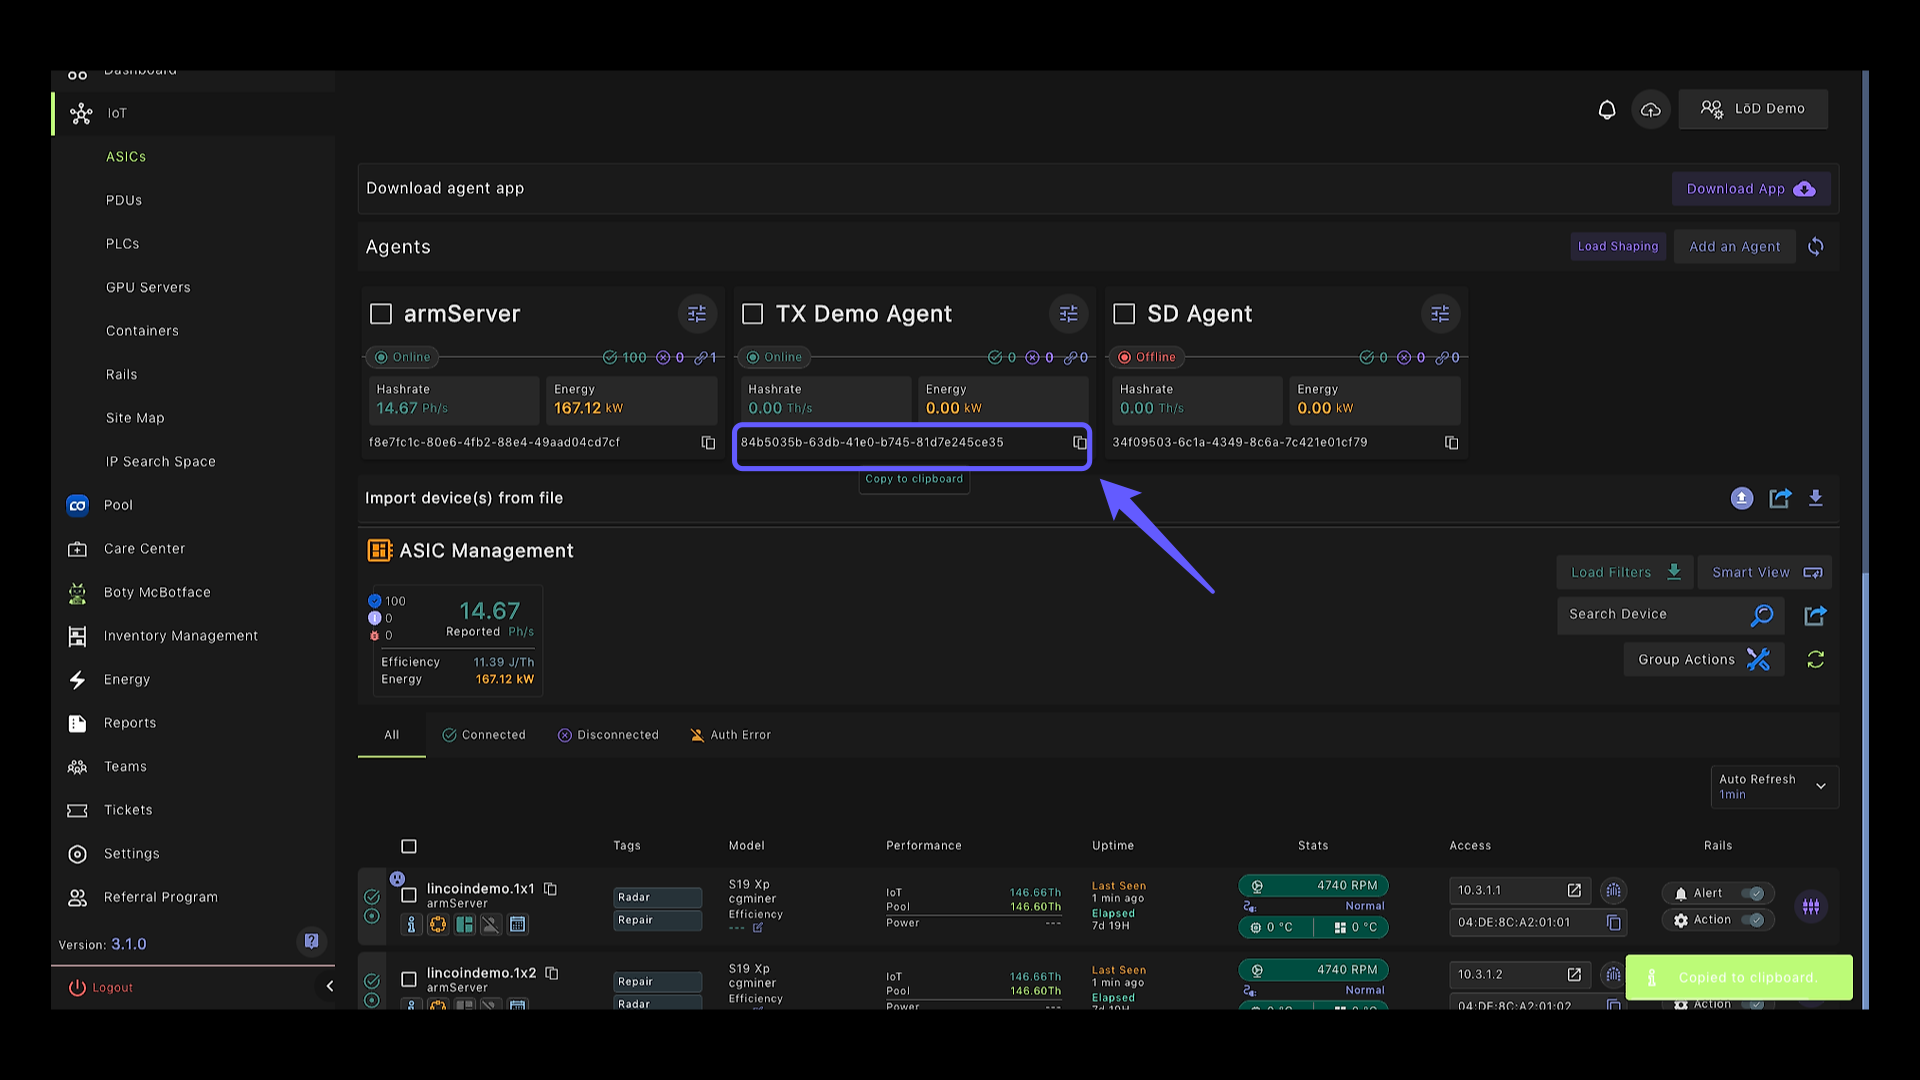This screenshot has width=1920, height=1080.
Task: Collapse the sidebar with chevron
Action: pos(329,986)
